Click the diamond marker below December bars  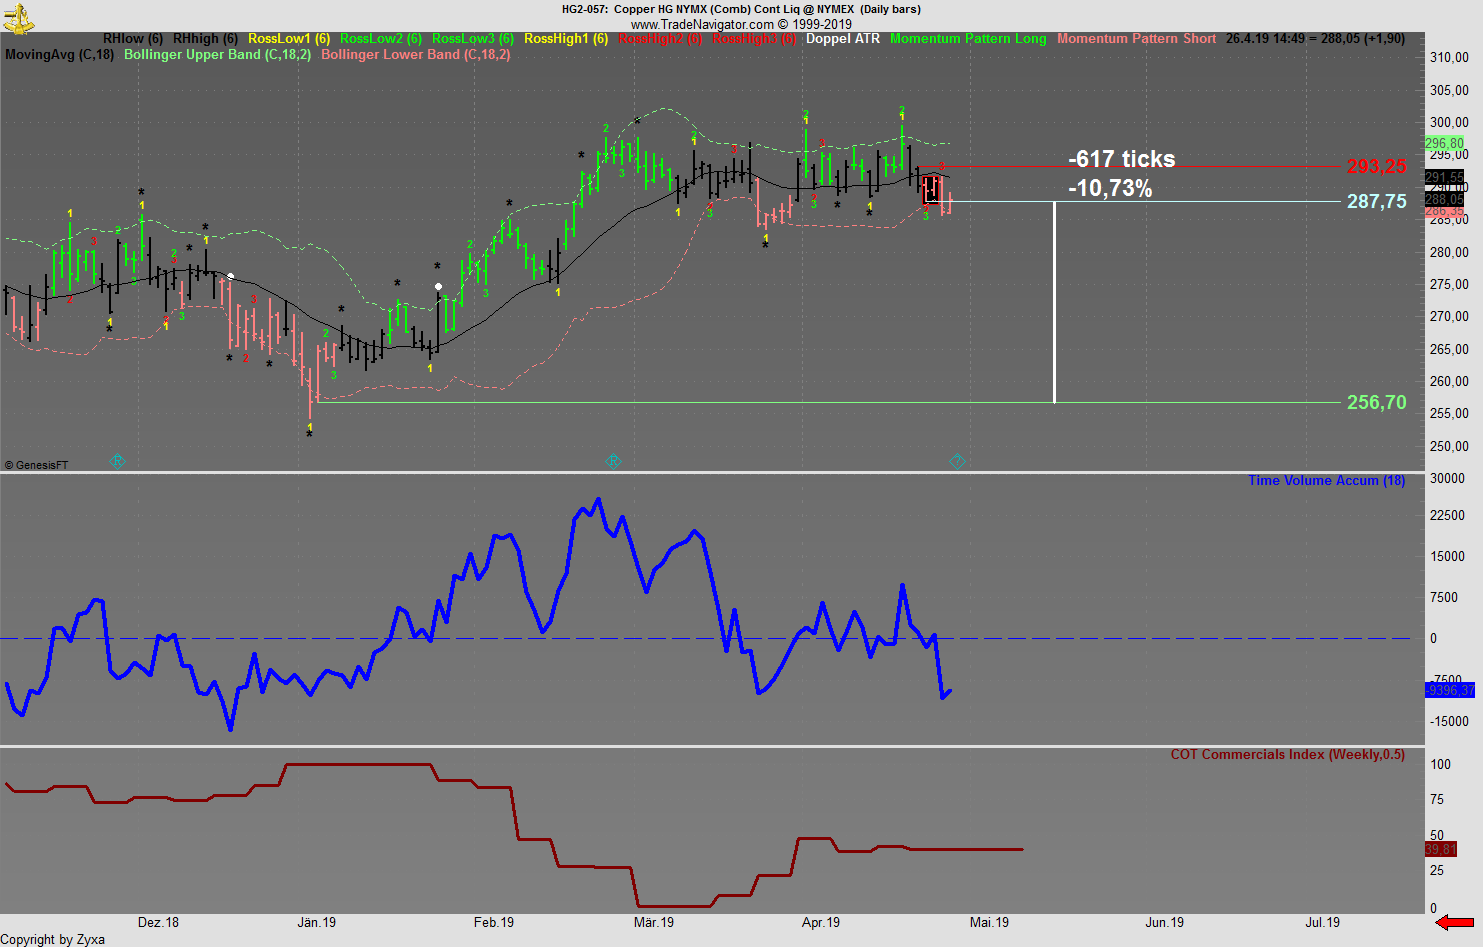coord(117,461)
